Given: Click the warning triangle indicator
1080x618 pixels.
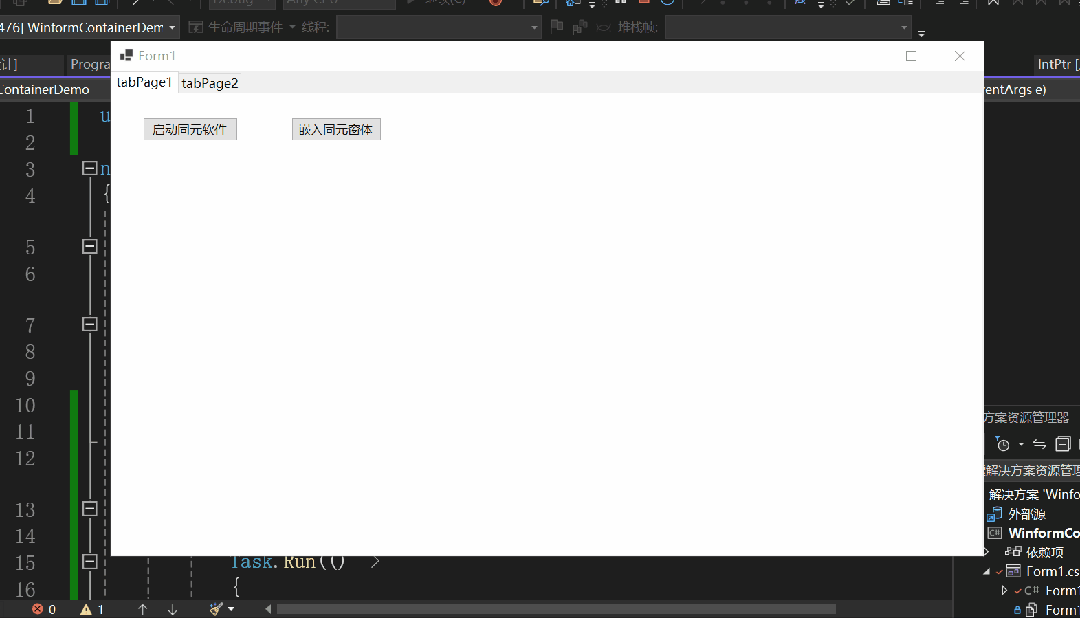Looking at the screenshot, I should (x=86, y=609).
